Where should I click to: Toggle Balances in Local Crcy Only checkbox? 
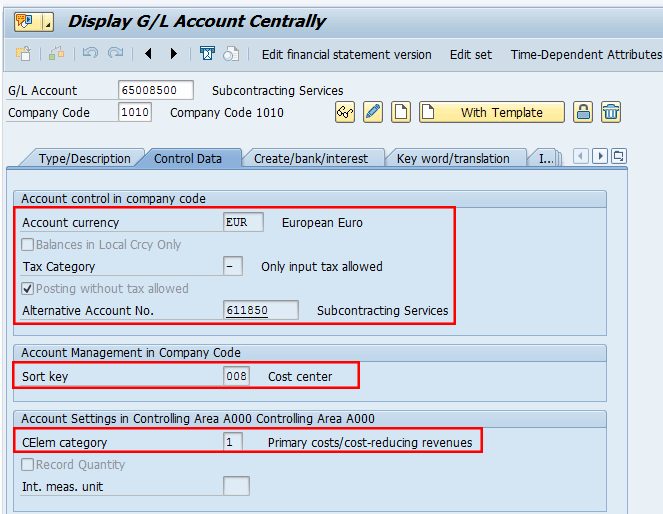point(29,245)
